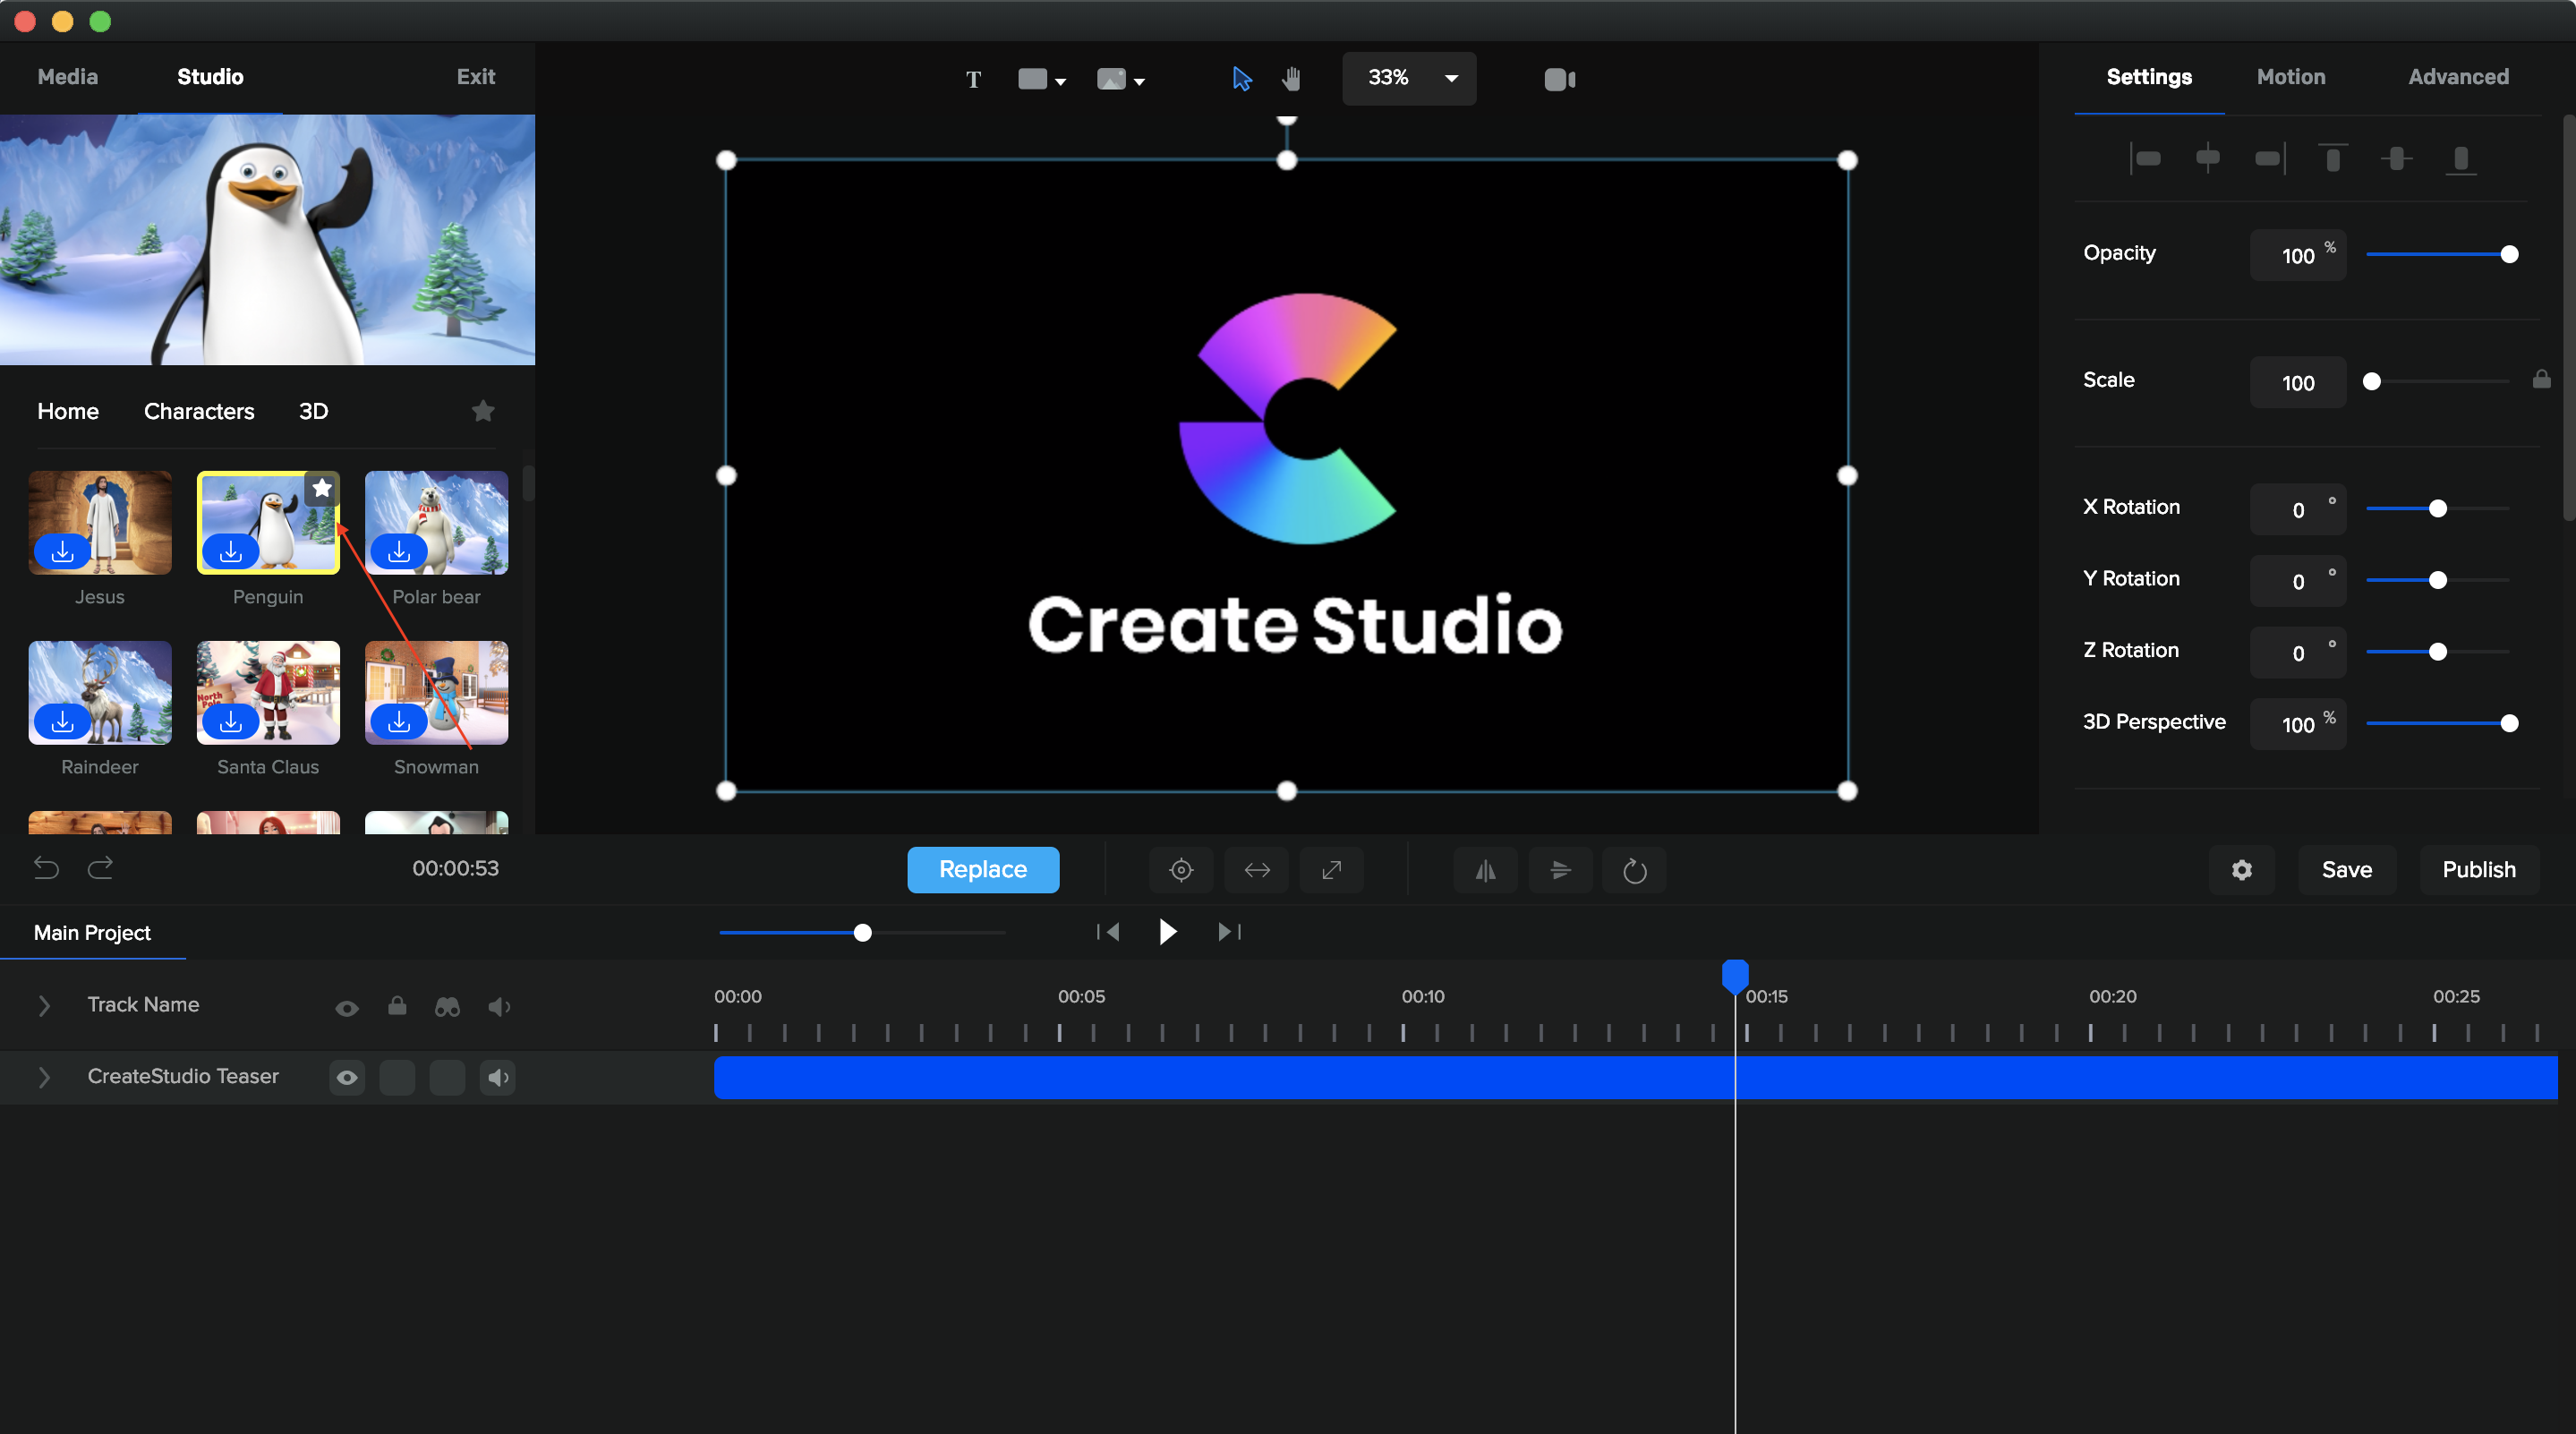Click the Characters breadcrumb

[x=199, y=411]
